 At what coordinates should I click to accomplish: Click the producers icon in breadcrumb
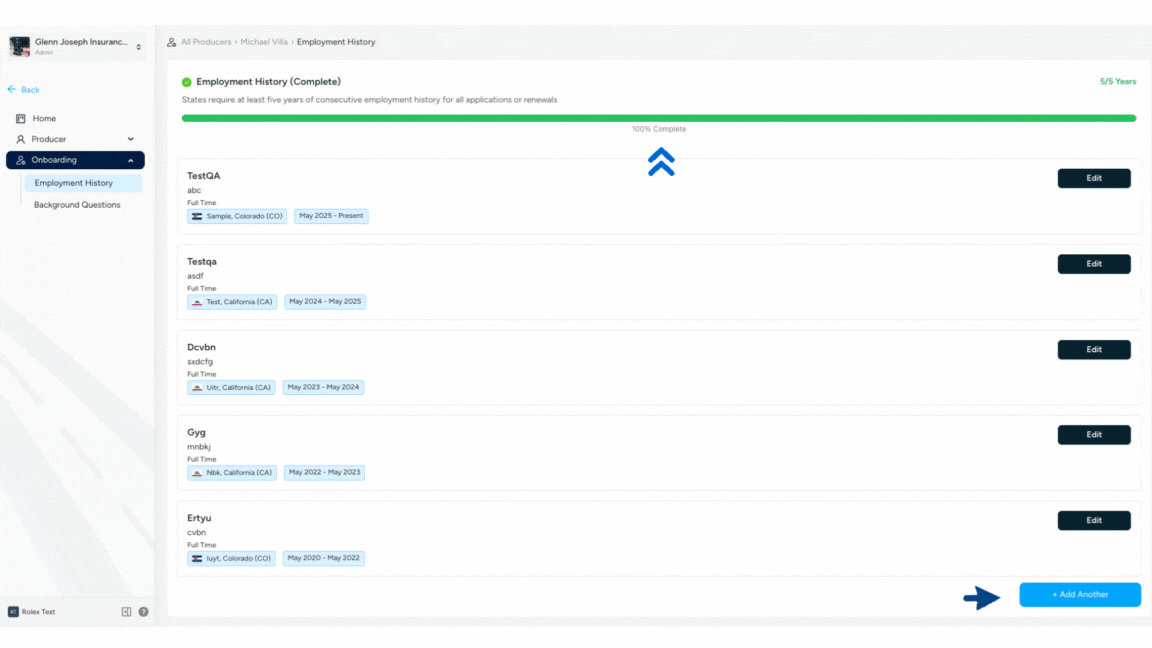[x=172, y=43]
